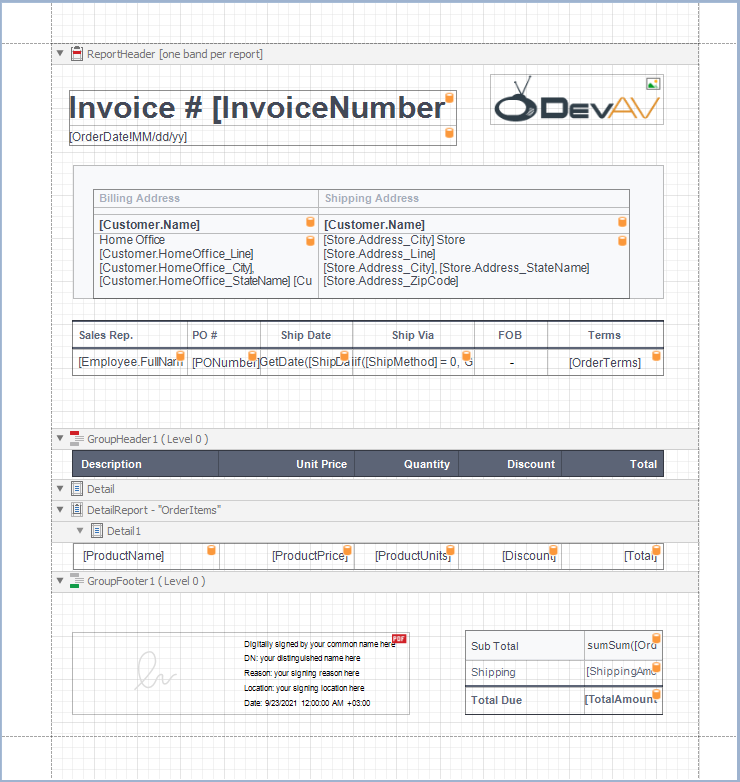Click the GroupHeader1 band icon
The height and width of the screenshot is (782, 740).
[77, 439]
